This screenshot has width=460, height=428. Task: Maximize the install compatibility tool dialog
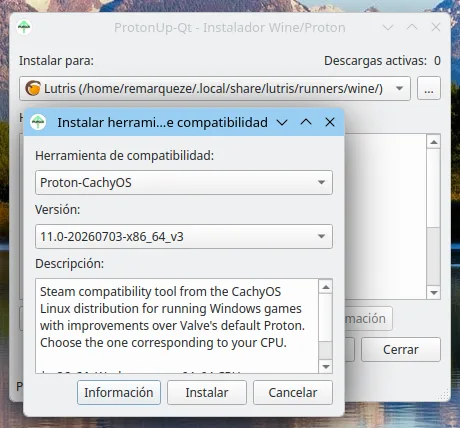306,122
